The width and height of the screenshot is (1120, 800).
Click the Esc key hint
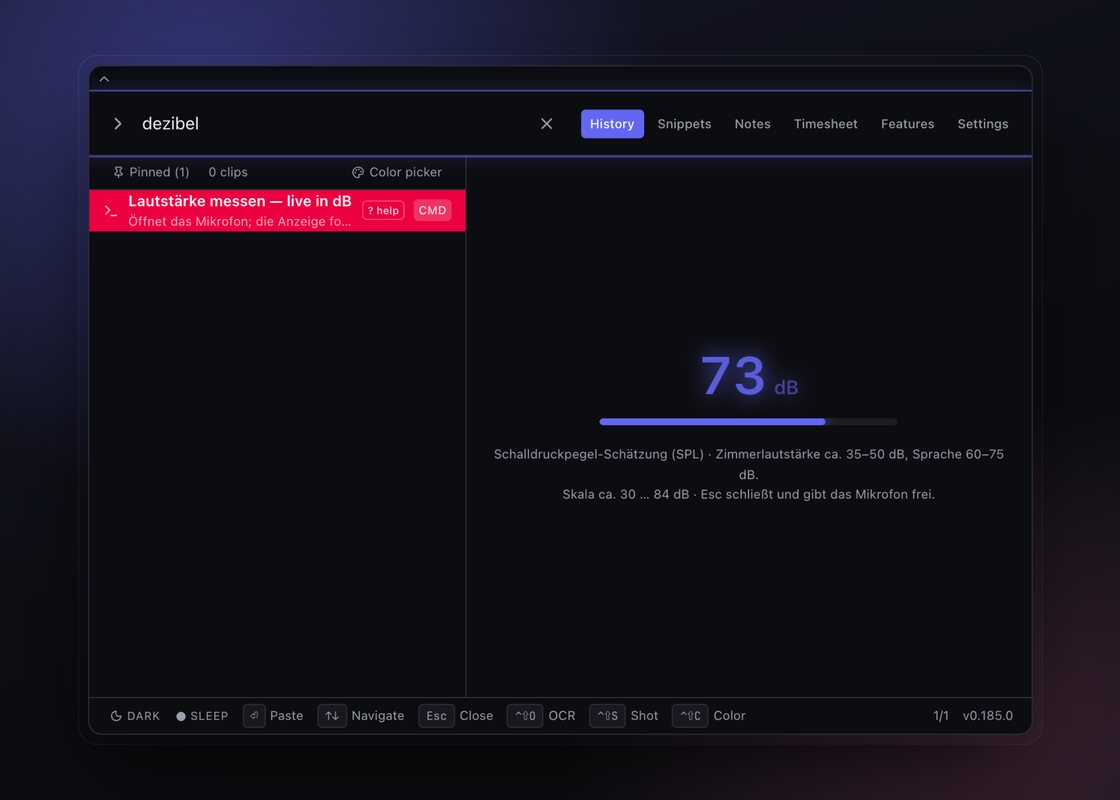click(x=436, y=716)
